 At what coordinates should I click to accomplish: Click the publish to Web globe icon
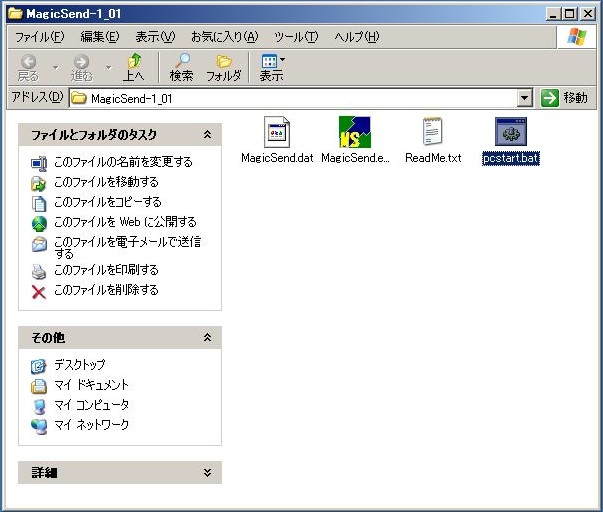tap(39, 223)
